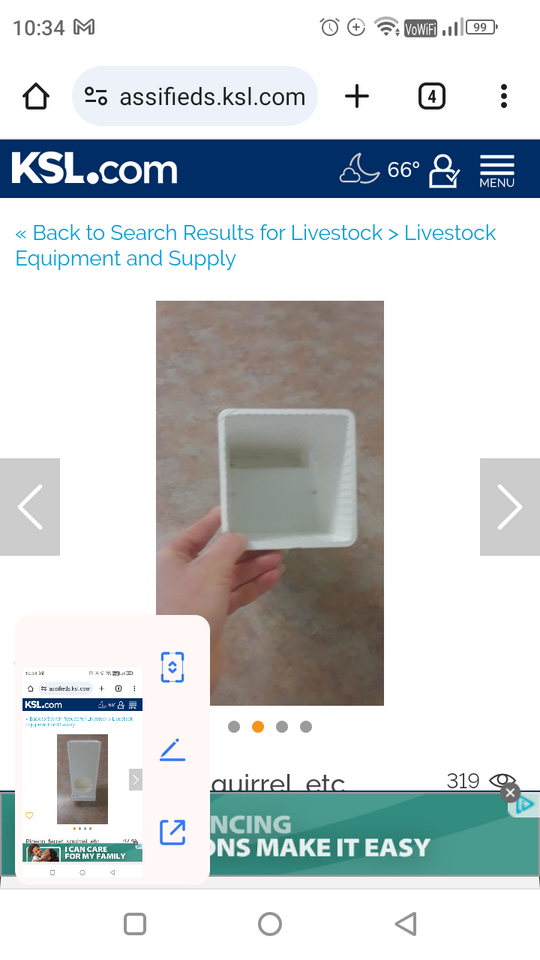540x960 pixels.
Task: Check the 66° weather icon
Action: (380, 168)
